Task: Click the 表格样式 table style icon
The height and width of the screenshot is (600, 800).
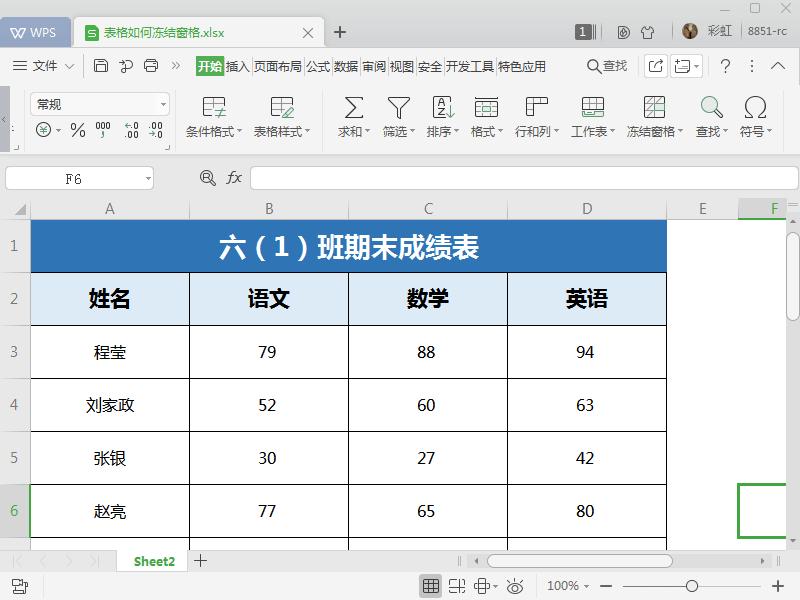Action: pos(281,110)
